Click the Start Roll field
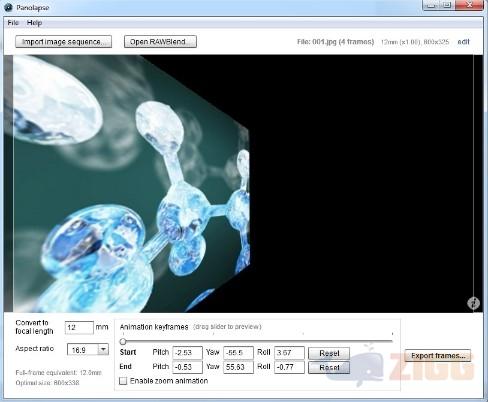 289,353
